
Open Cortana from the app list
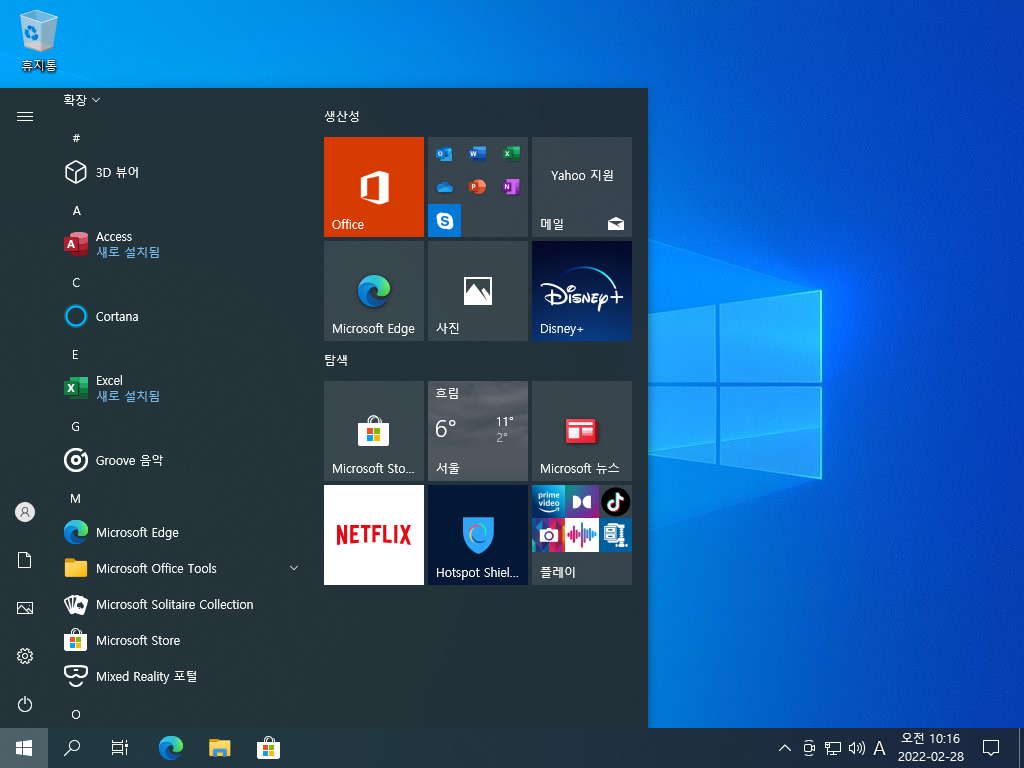click(x=183, y=316)
